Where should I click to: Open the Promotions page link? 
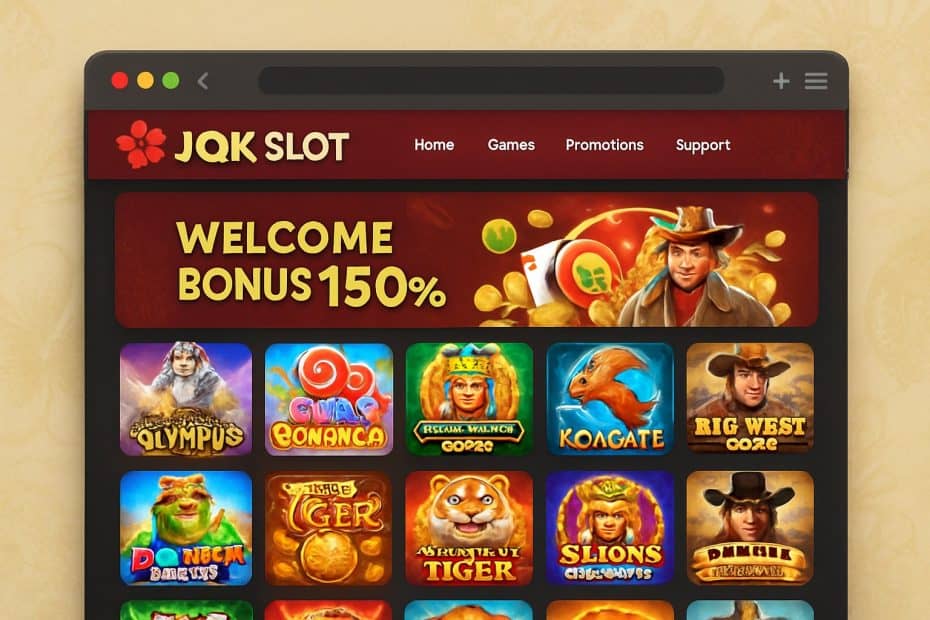(x=604, y=145)
